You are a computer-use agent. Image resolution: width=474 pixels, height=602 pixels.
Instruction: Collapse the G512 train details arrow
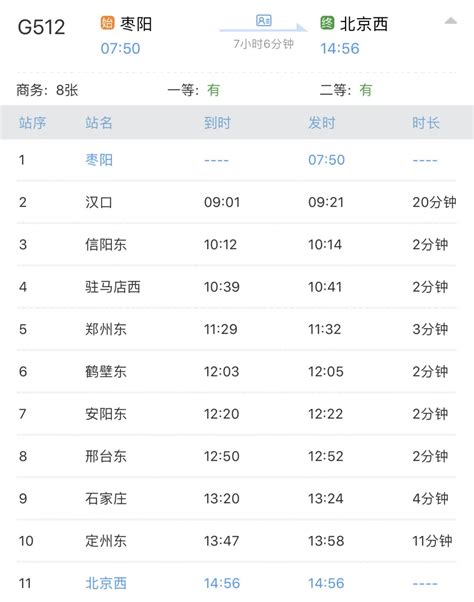coord(451,21)
